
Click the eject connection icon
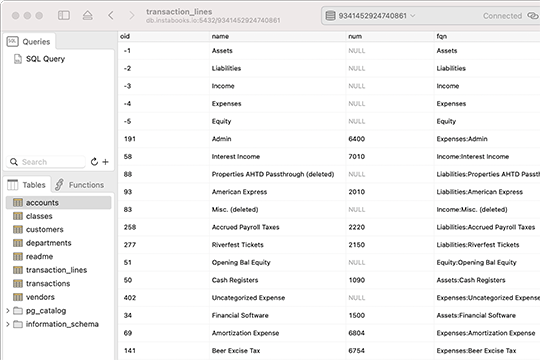tap(87, 16)
